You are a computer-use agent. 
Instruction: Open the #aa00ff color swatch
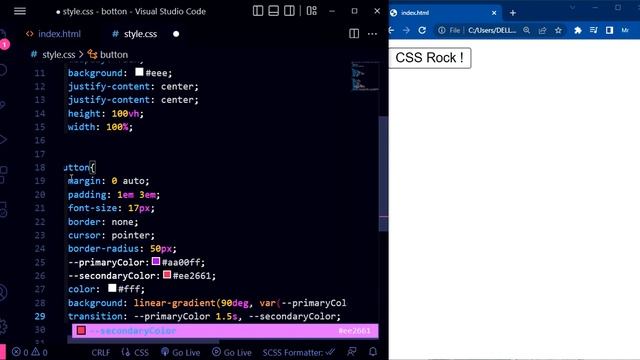point(156,261)
